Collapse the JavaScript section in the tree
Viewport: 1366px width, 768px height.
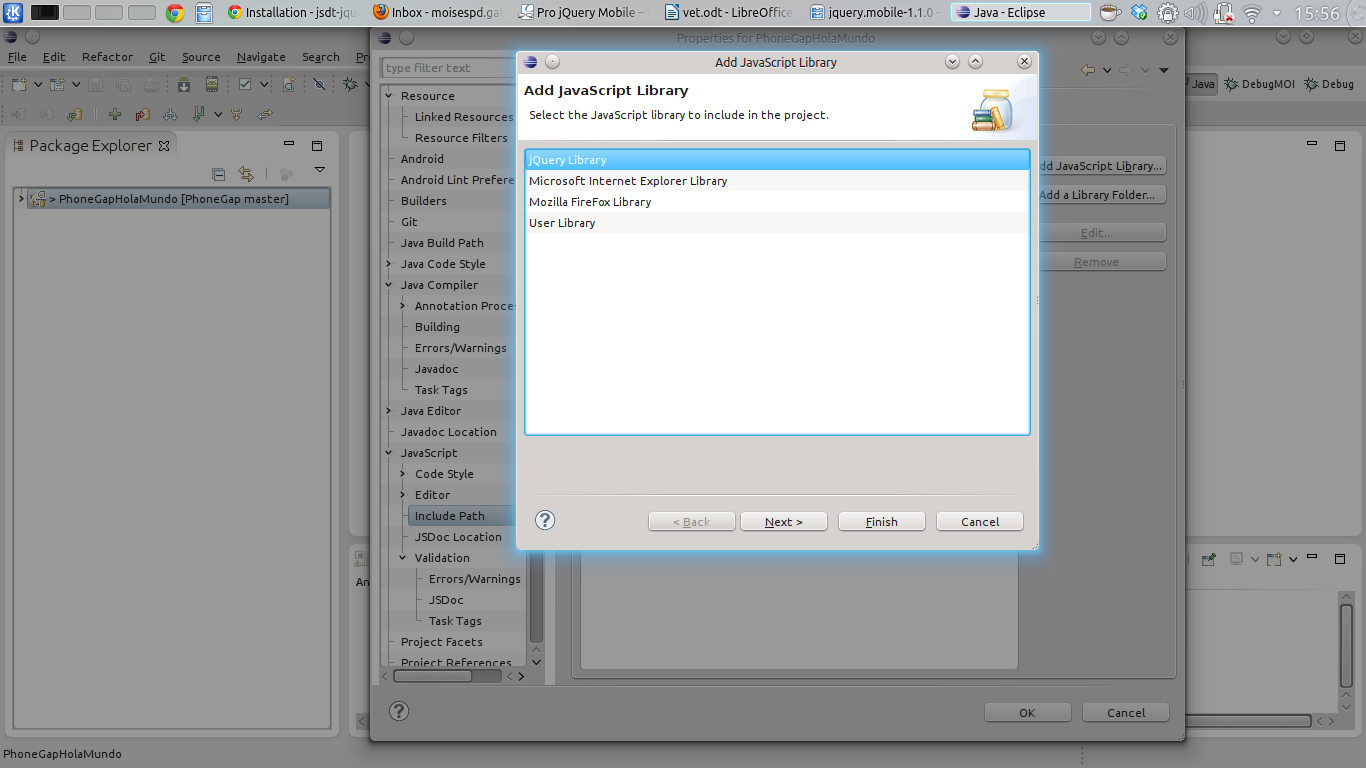click(x=390, y=452)
